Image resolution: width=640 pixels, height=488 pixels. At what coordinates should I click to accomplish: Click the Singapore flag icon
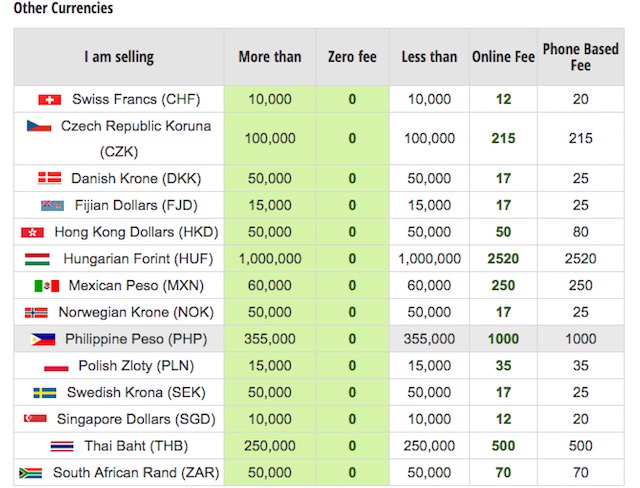coord(36,419)
